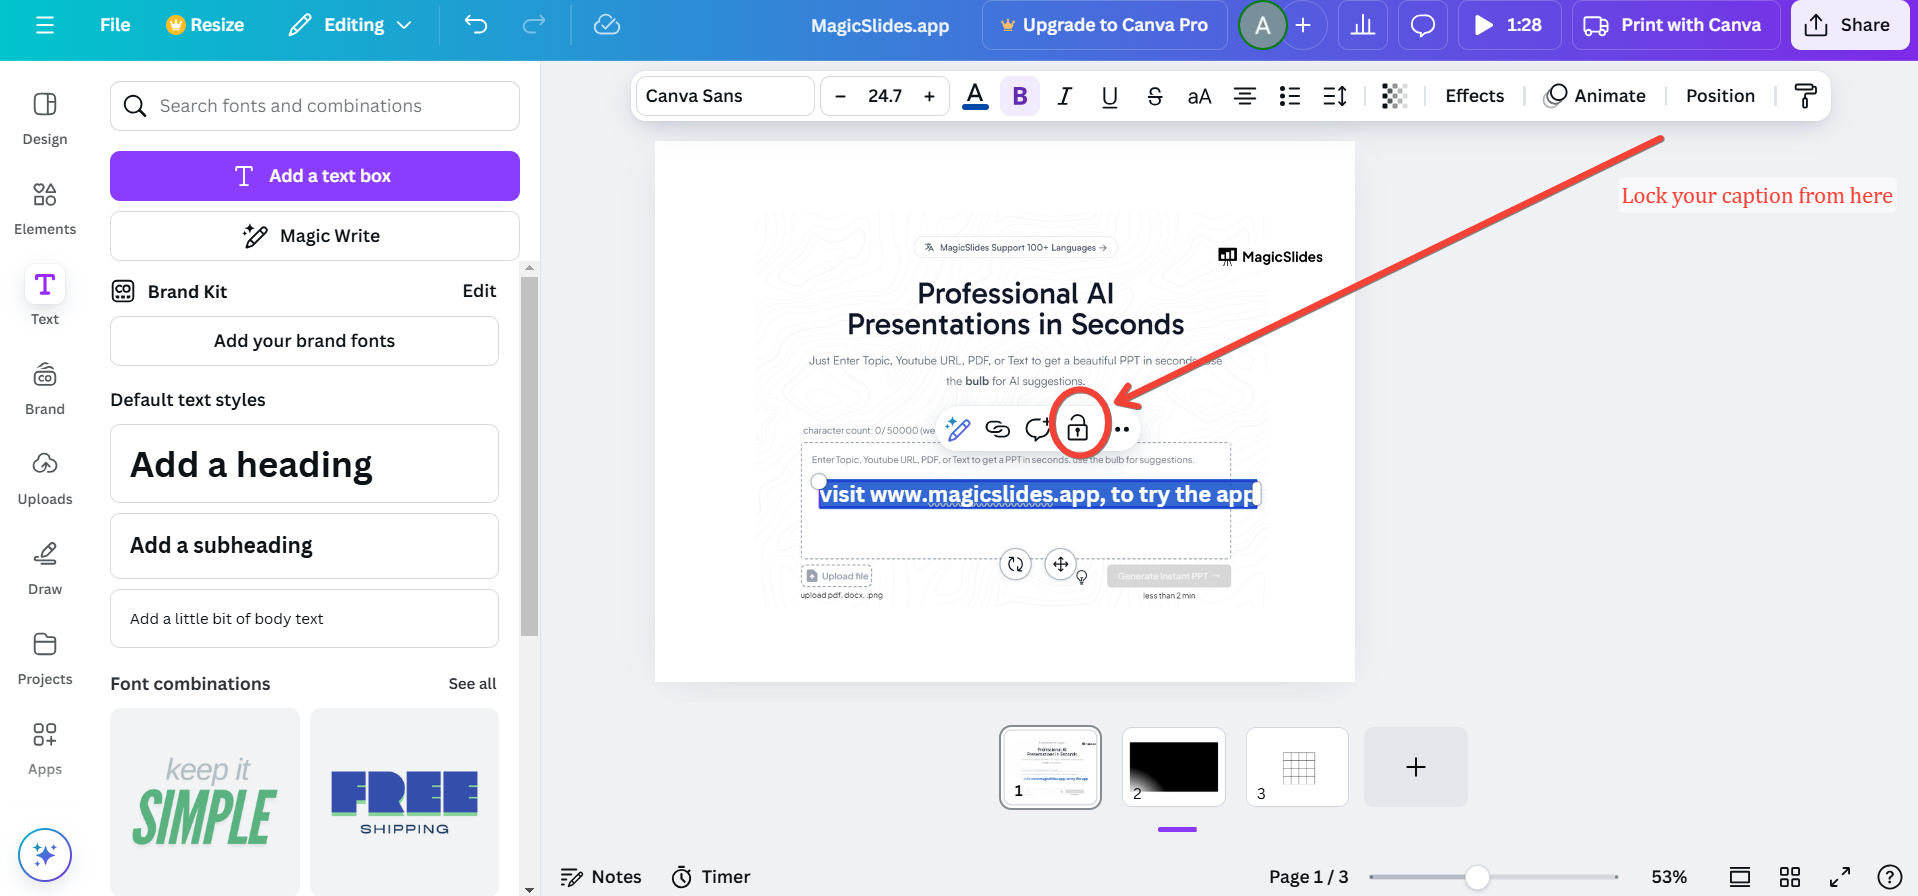Image resolution: width=1918 pixels, height=896 pixels.
Task: Open the Position panel
Action: click(x=1721, y=96)
